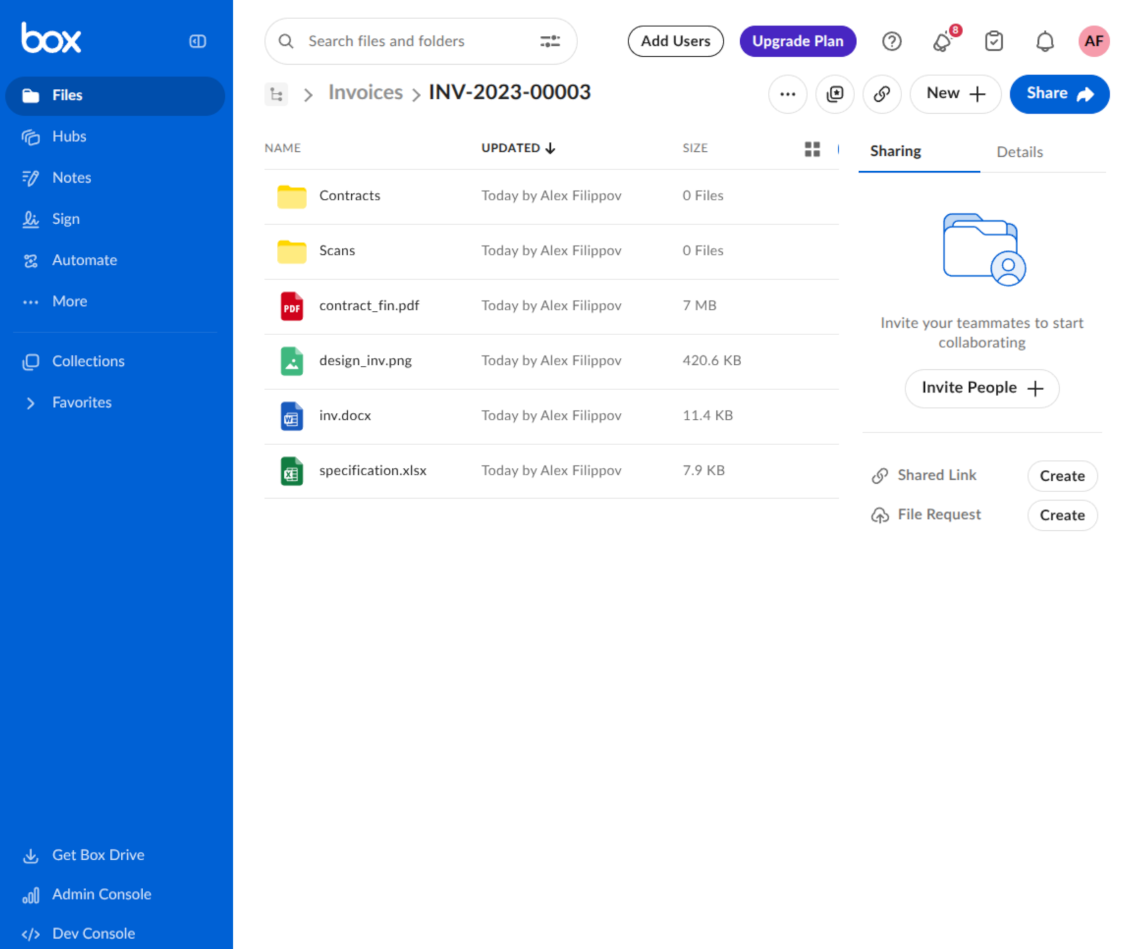Expand the breadcrumb chevron after the tree icon
Image resolution: width=1130 pixels, height=949 pixels.
coord(308,94)
